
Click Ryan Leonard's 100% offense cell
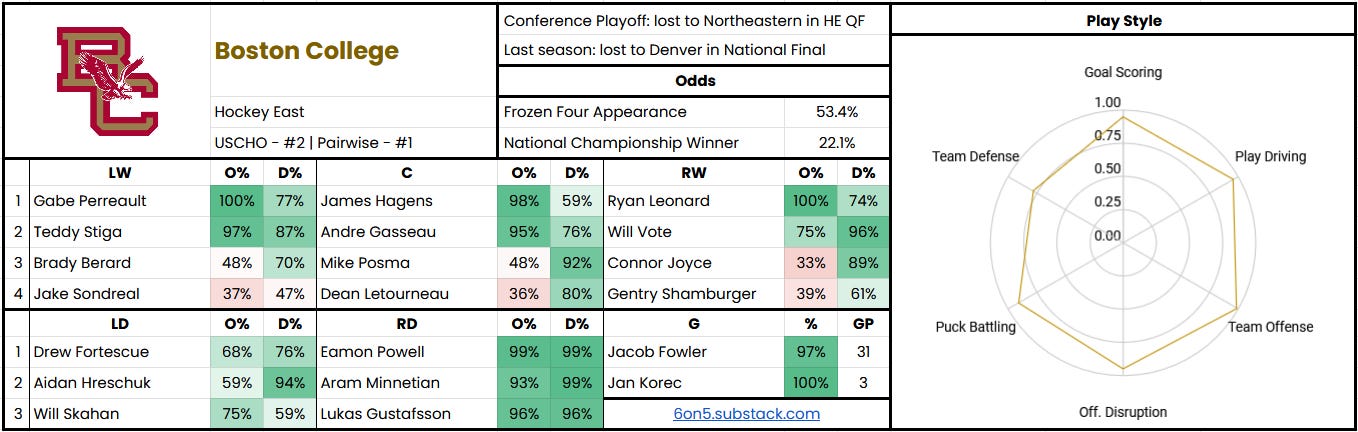coord(810,201)
